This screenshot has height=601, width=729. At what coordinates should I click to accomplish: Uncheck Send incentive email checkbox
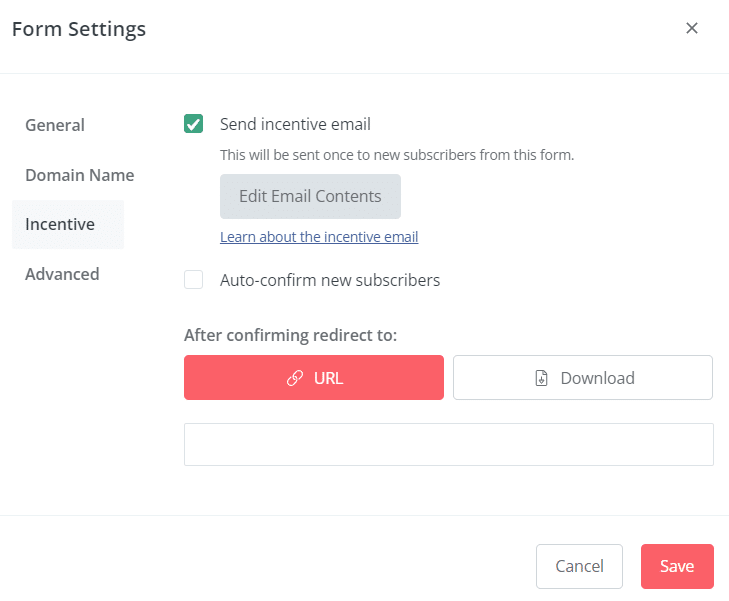(193, 124)
